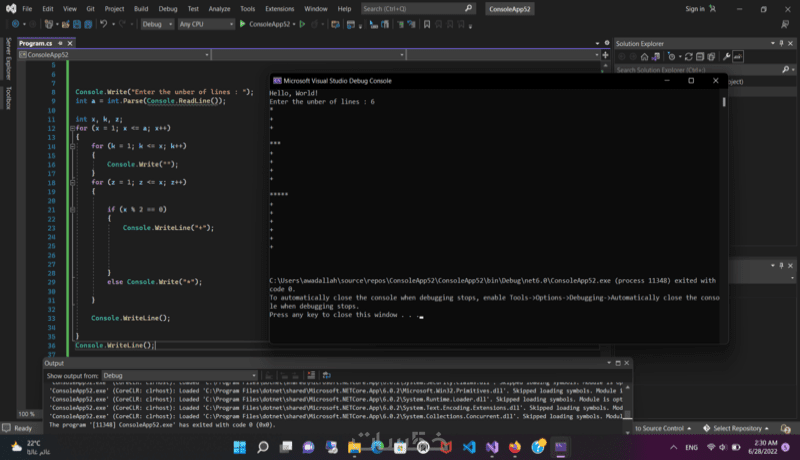Open Properties wrench in Solution Explorer
Screen dimensions: 800x460
point(727,57)
